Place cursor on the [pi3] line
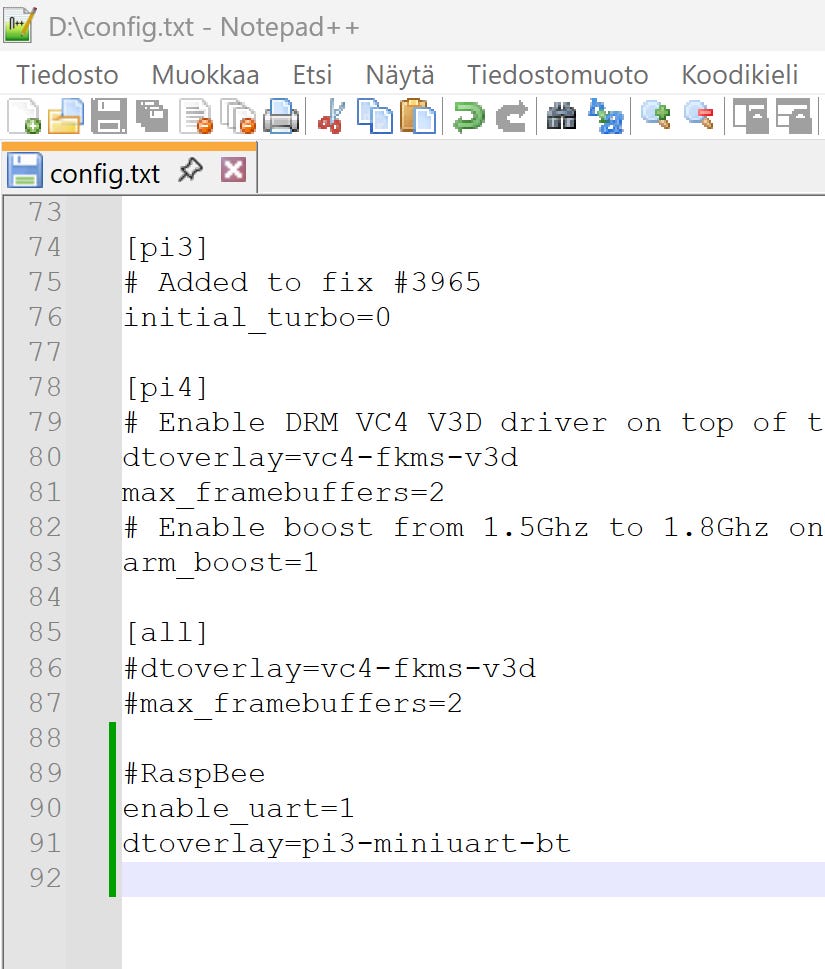Image resolution: width=825 pixels, height=969 pixels. click(166, 248)
